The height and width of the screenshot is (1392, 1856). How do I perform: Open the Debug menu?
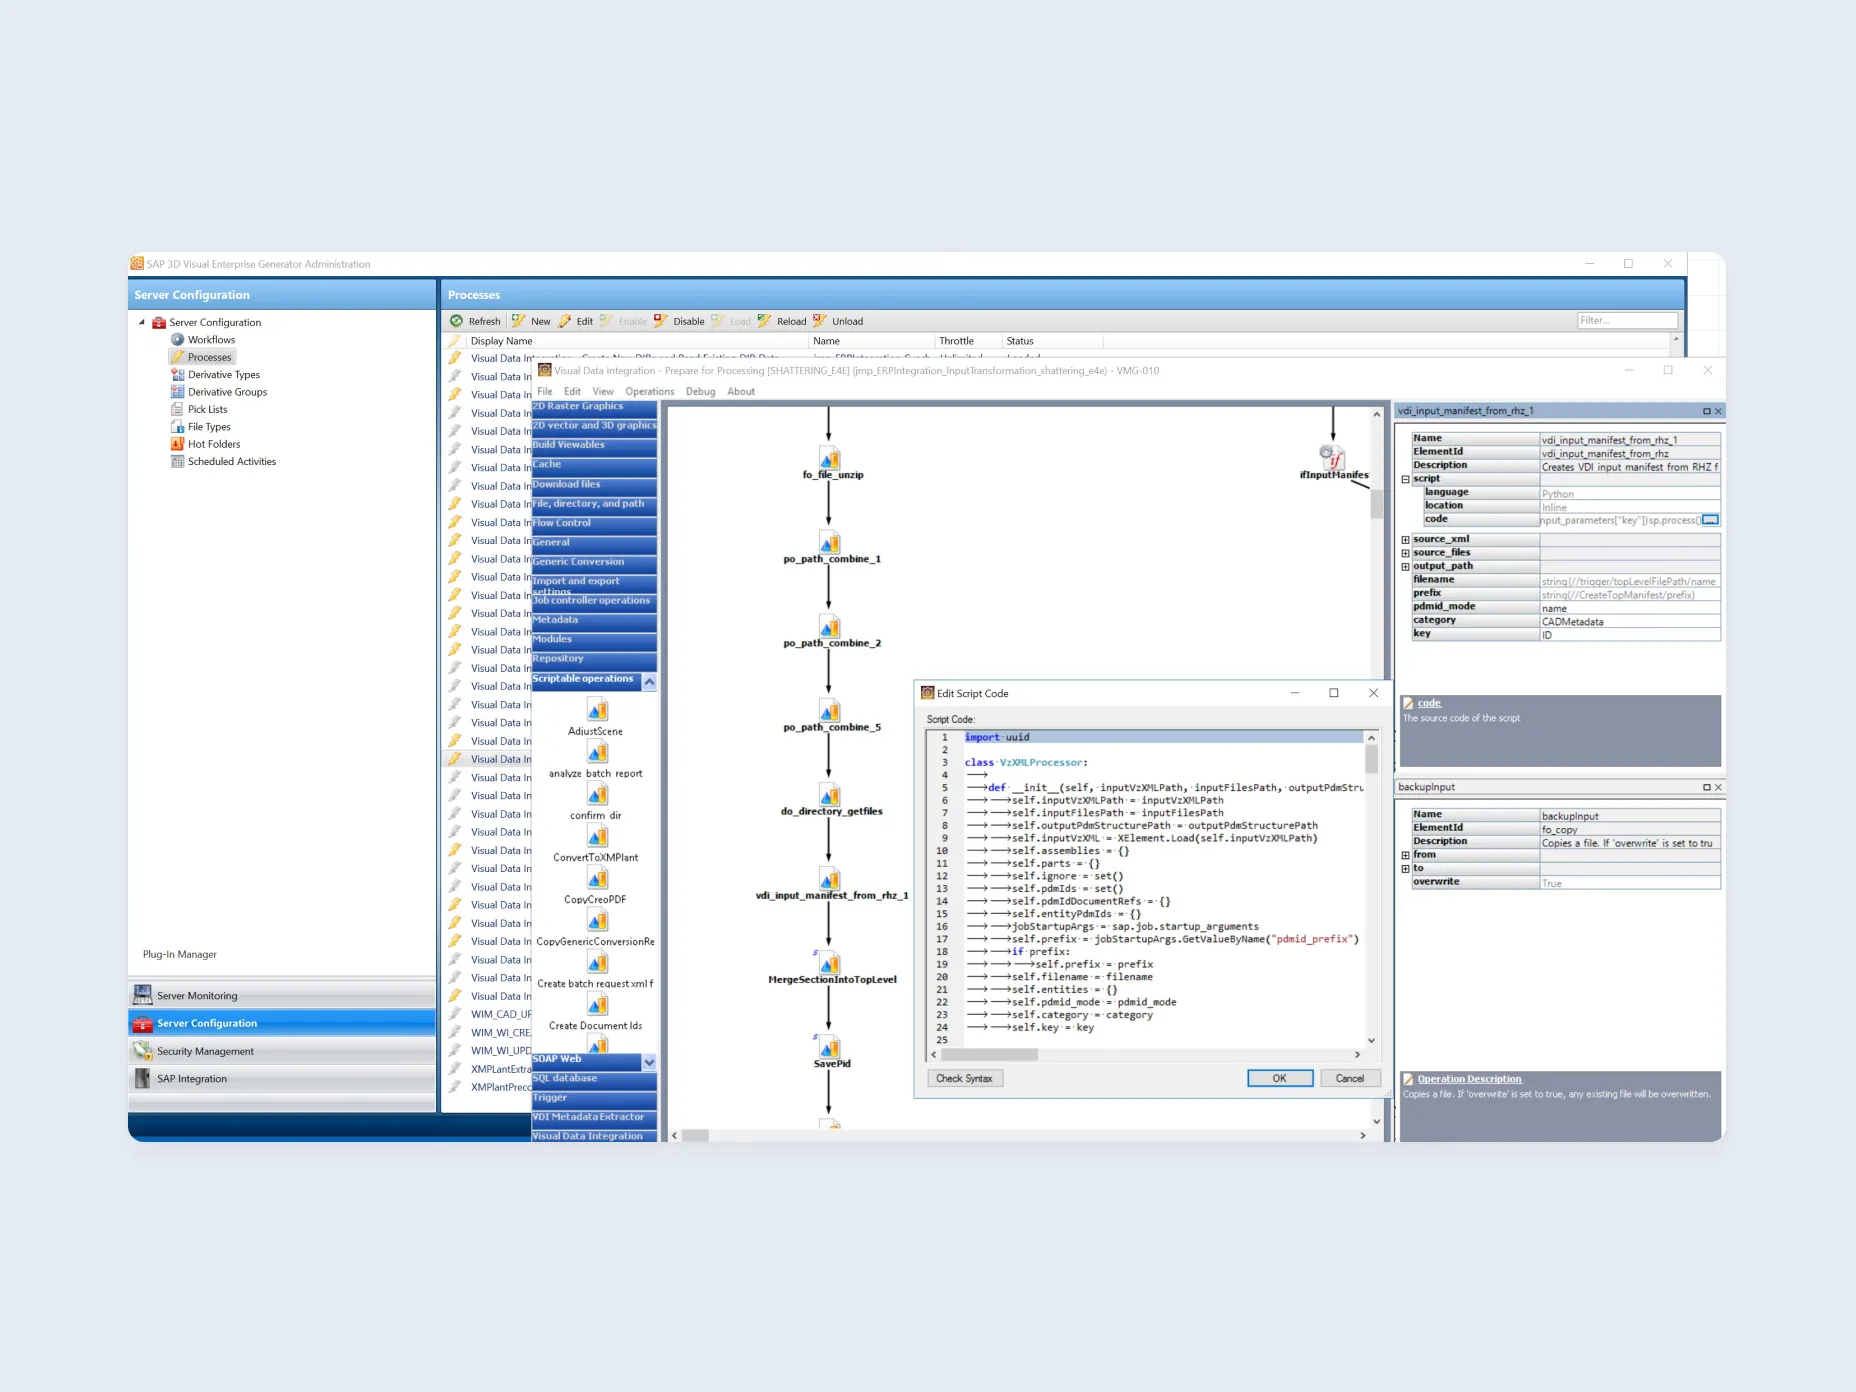700,391
